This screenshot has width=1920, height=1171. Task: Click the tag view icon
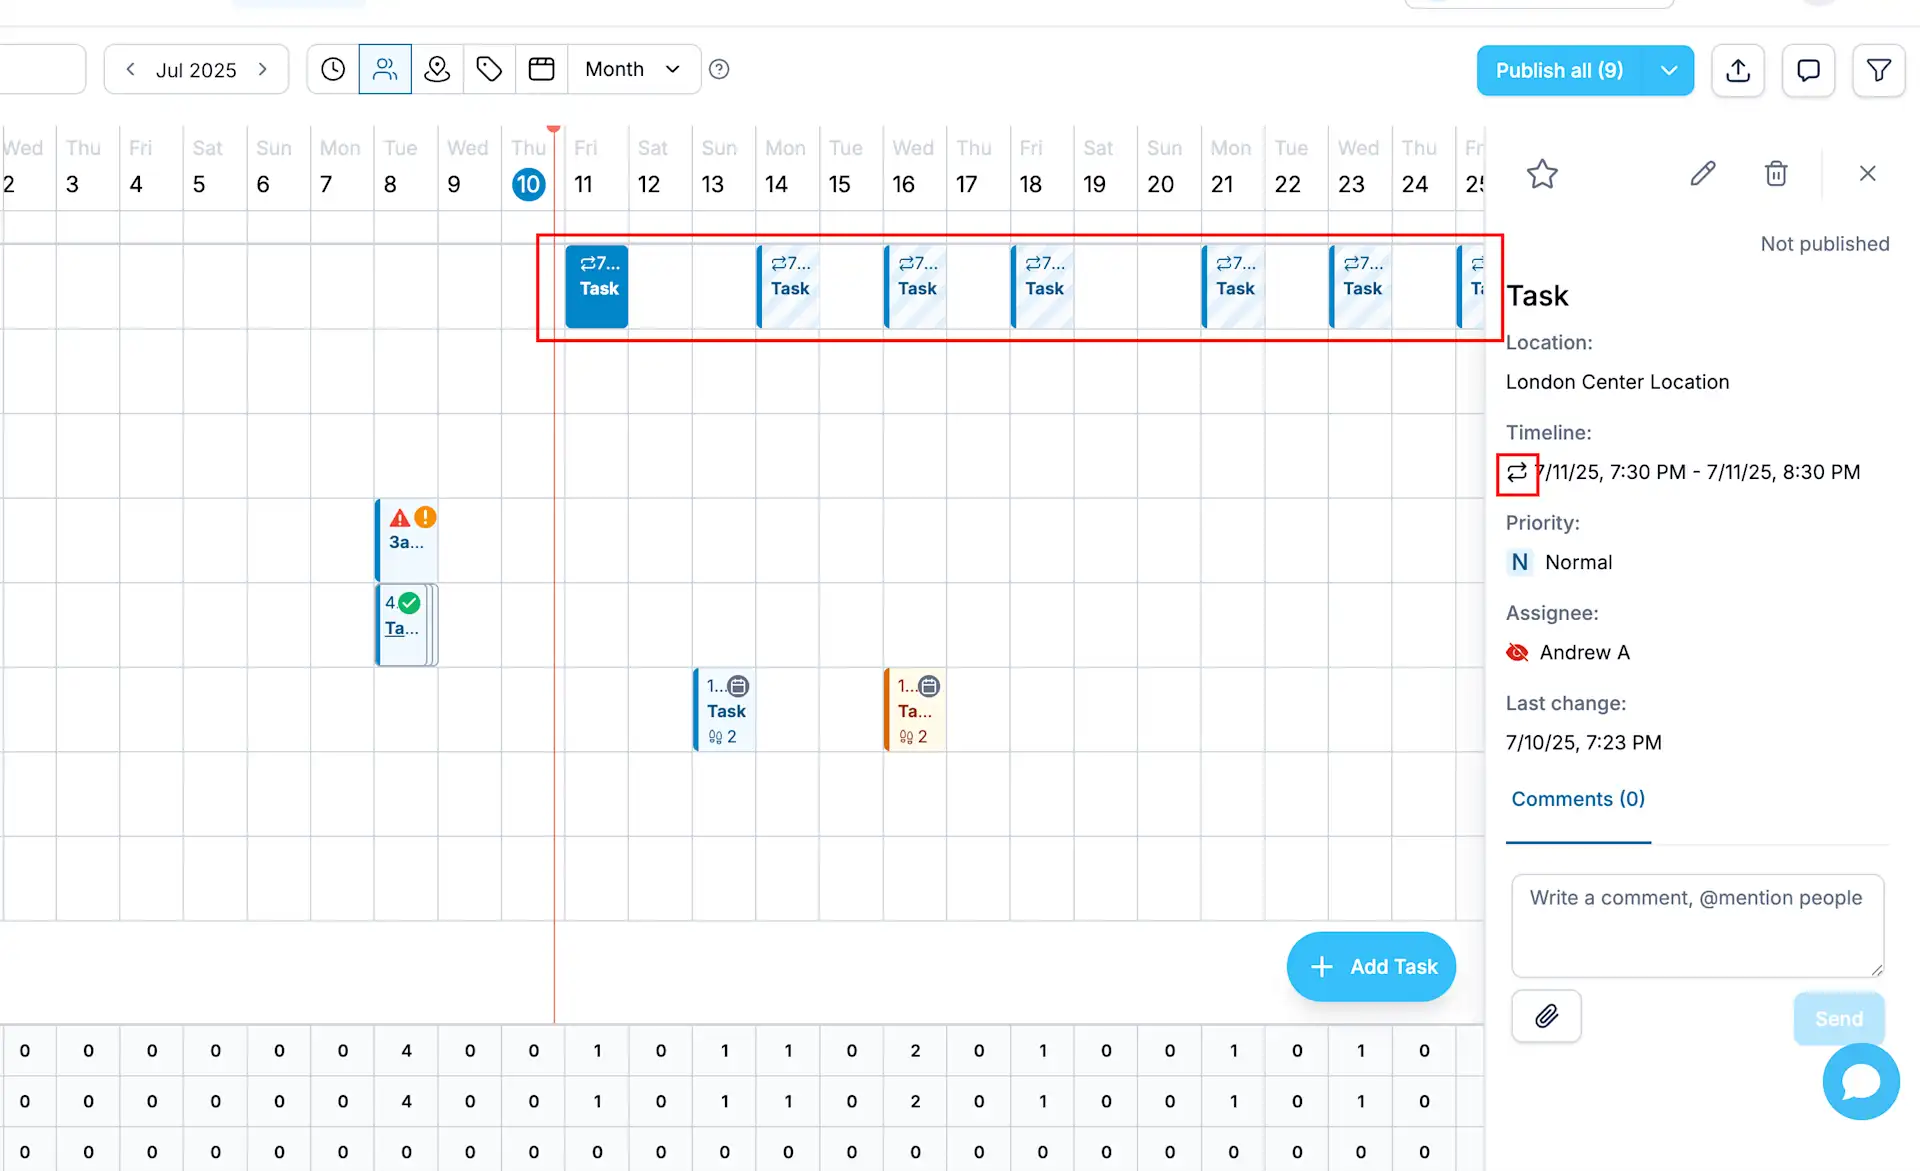pos(489,69)
